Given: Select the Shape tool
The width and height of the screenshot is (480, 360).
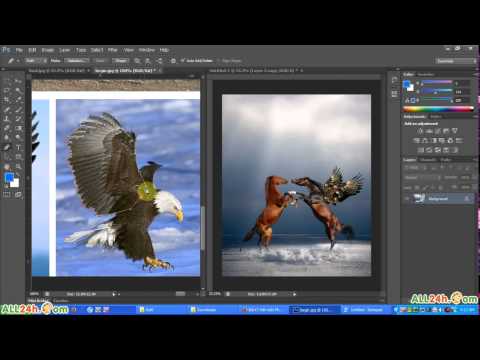Looking at the screenshot, I should (x=18, y=156).
